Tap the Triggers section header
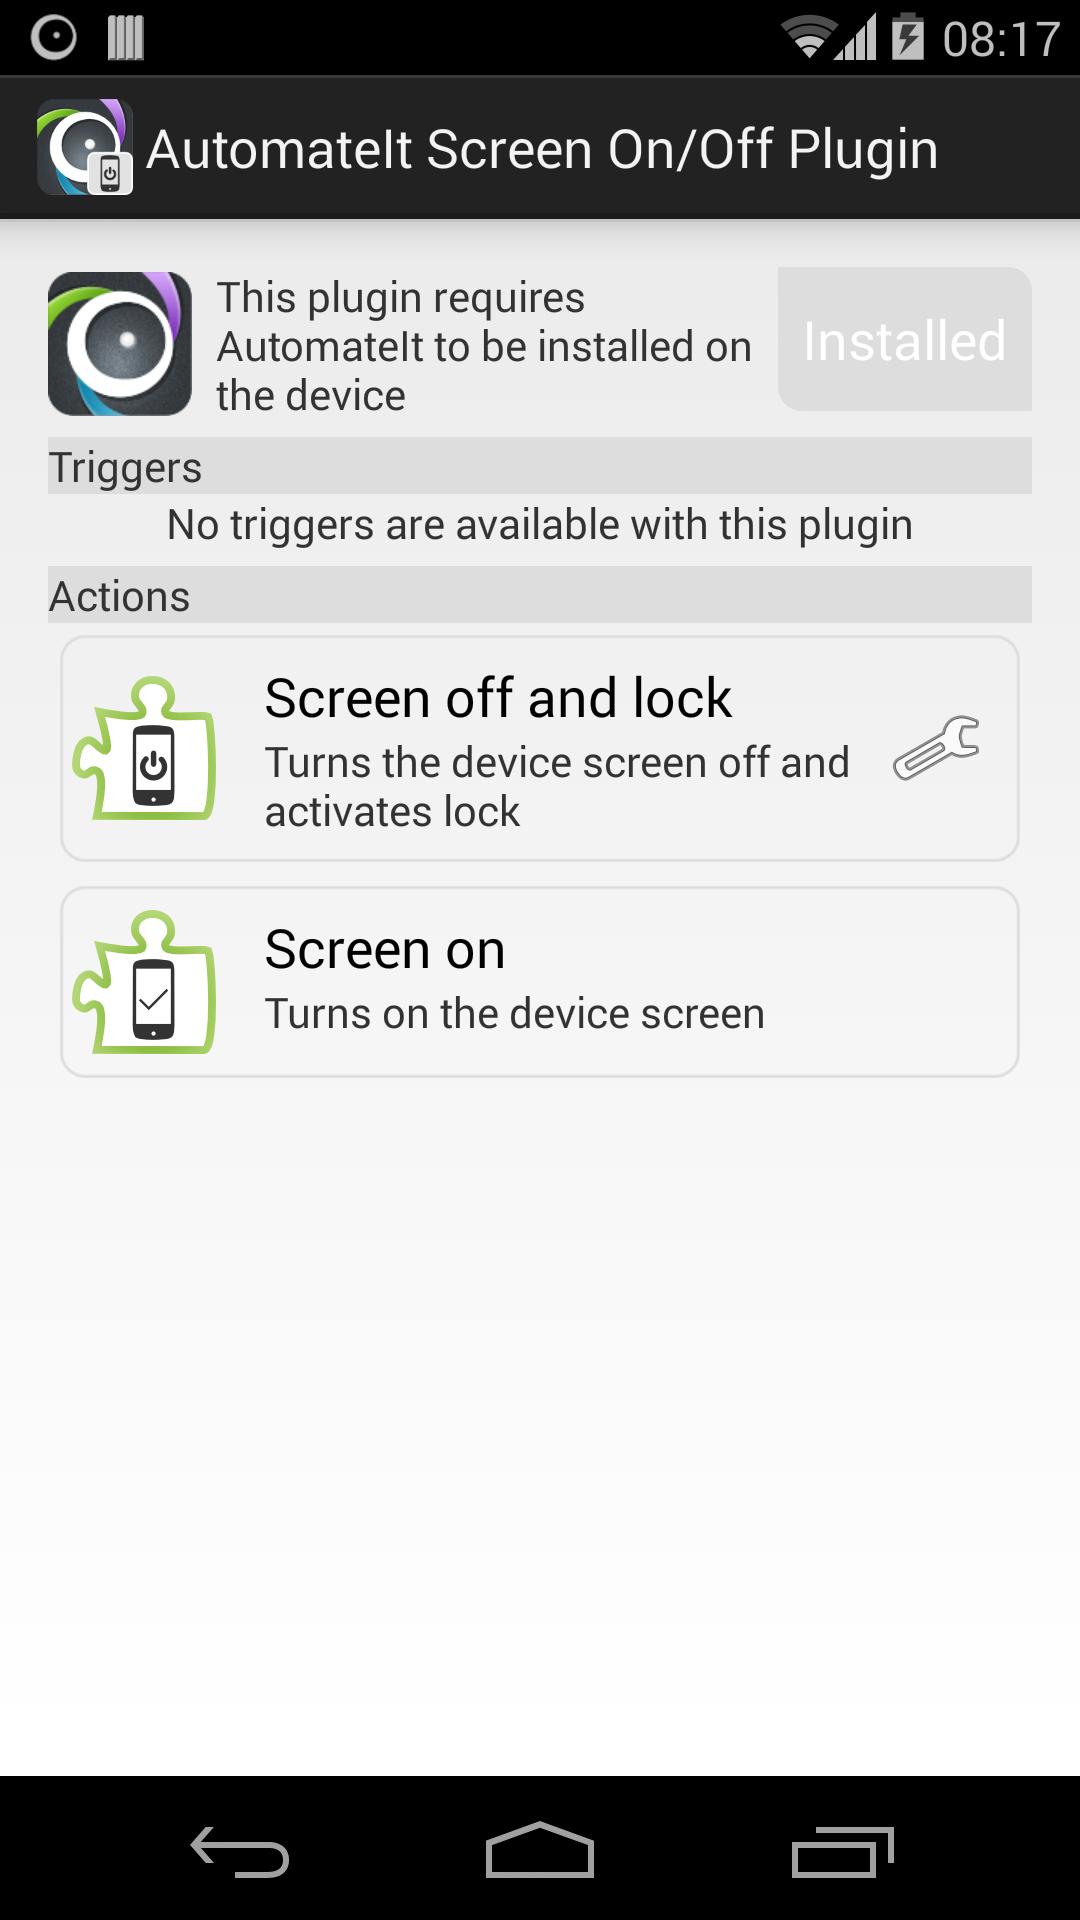1080x1920 pixels. (x=540, y=466)
